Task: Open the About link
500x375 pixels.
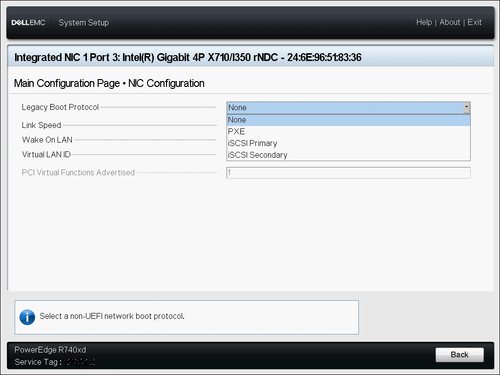Action: (450, 22)
